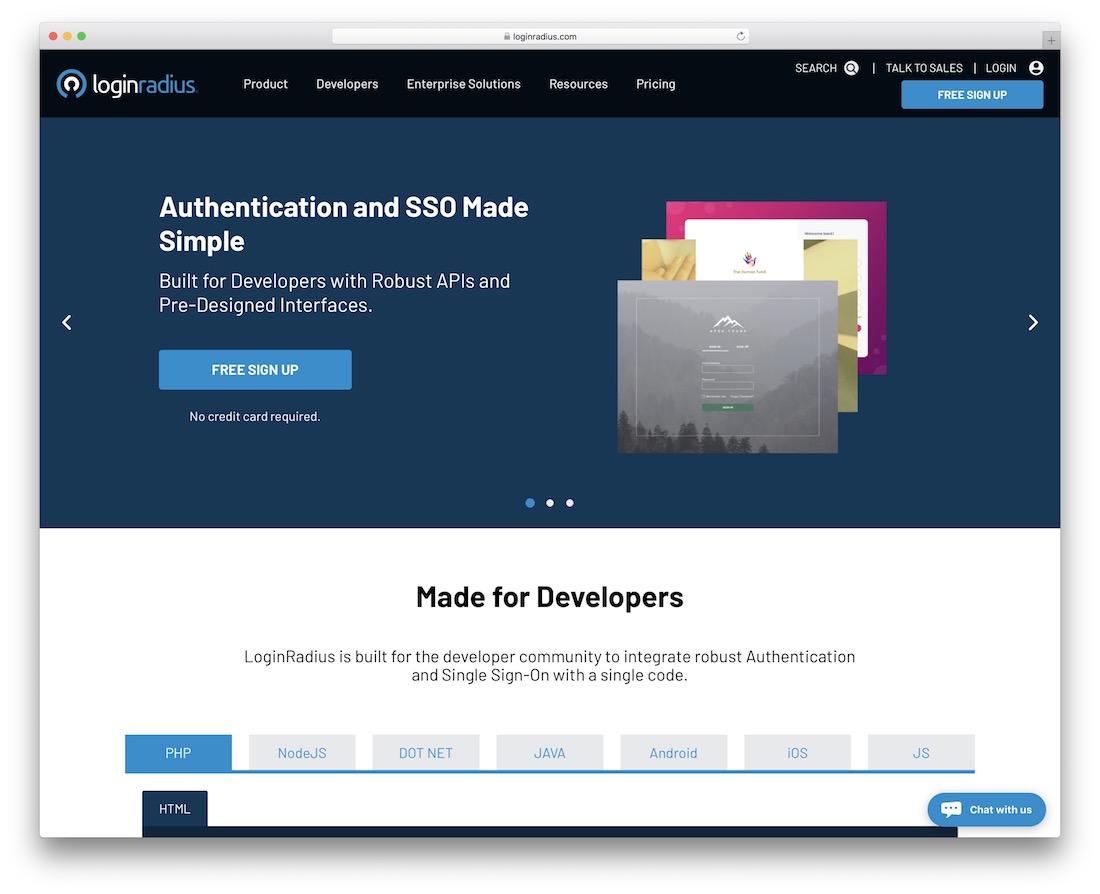This screenshot has width=1100, height=894.
Task: Click the LOGIN link
Action: point(1000,68)
